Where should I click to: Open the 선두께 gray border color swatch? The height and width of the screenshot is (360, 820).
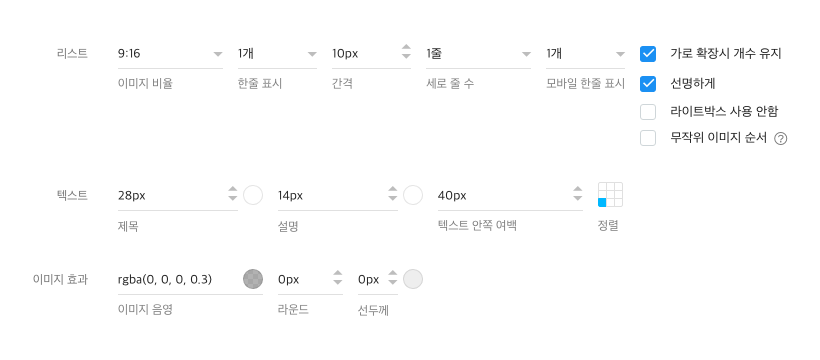(413, 279)
